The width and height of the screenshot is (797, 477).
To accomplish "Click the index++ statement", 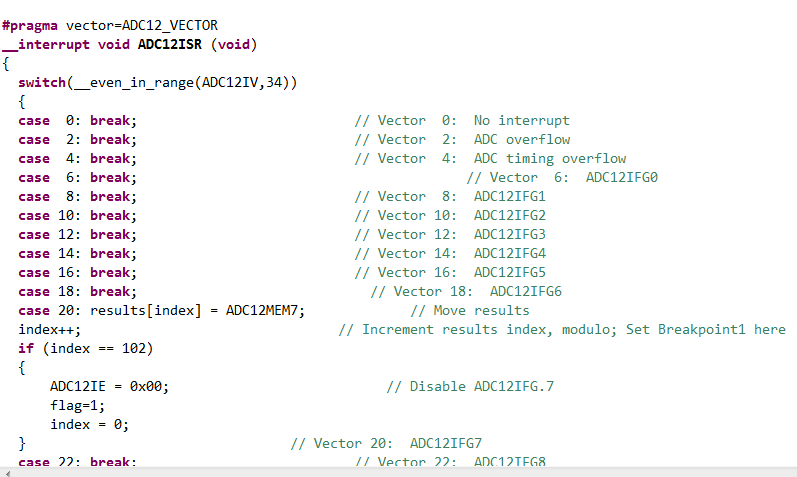I will pyautogui.click(x=49, y=329).
